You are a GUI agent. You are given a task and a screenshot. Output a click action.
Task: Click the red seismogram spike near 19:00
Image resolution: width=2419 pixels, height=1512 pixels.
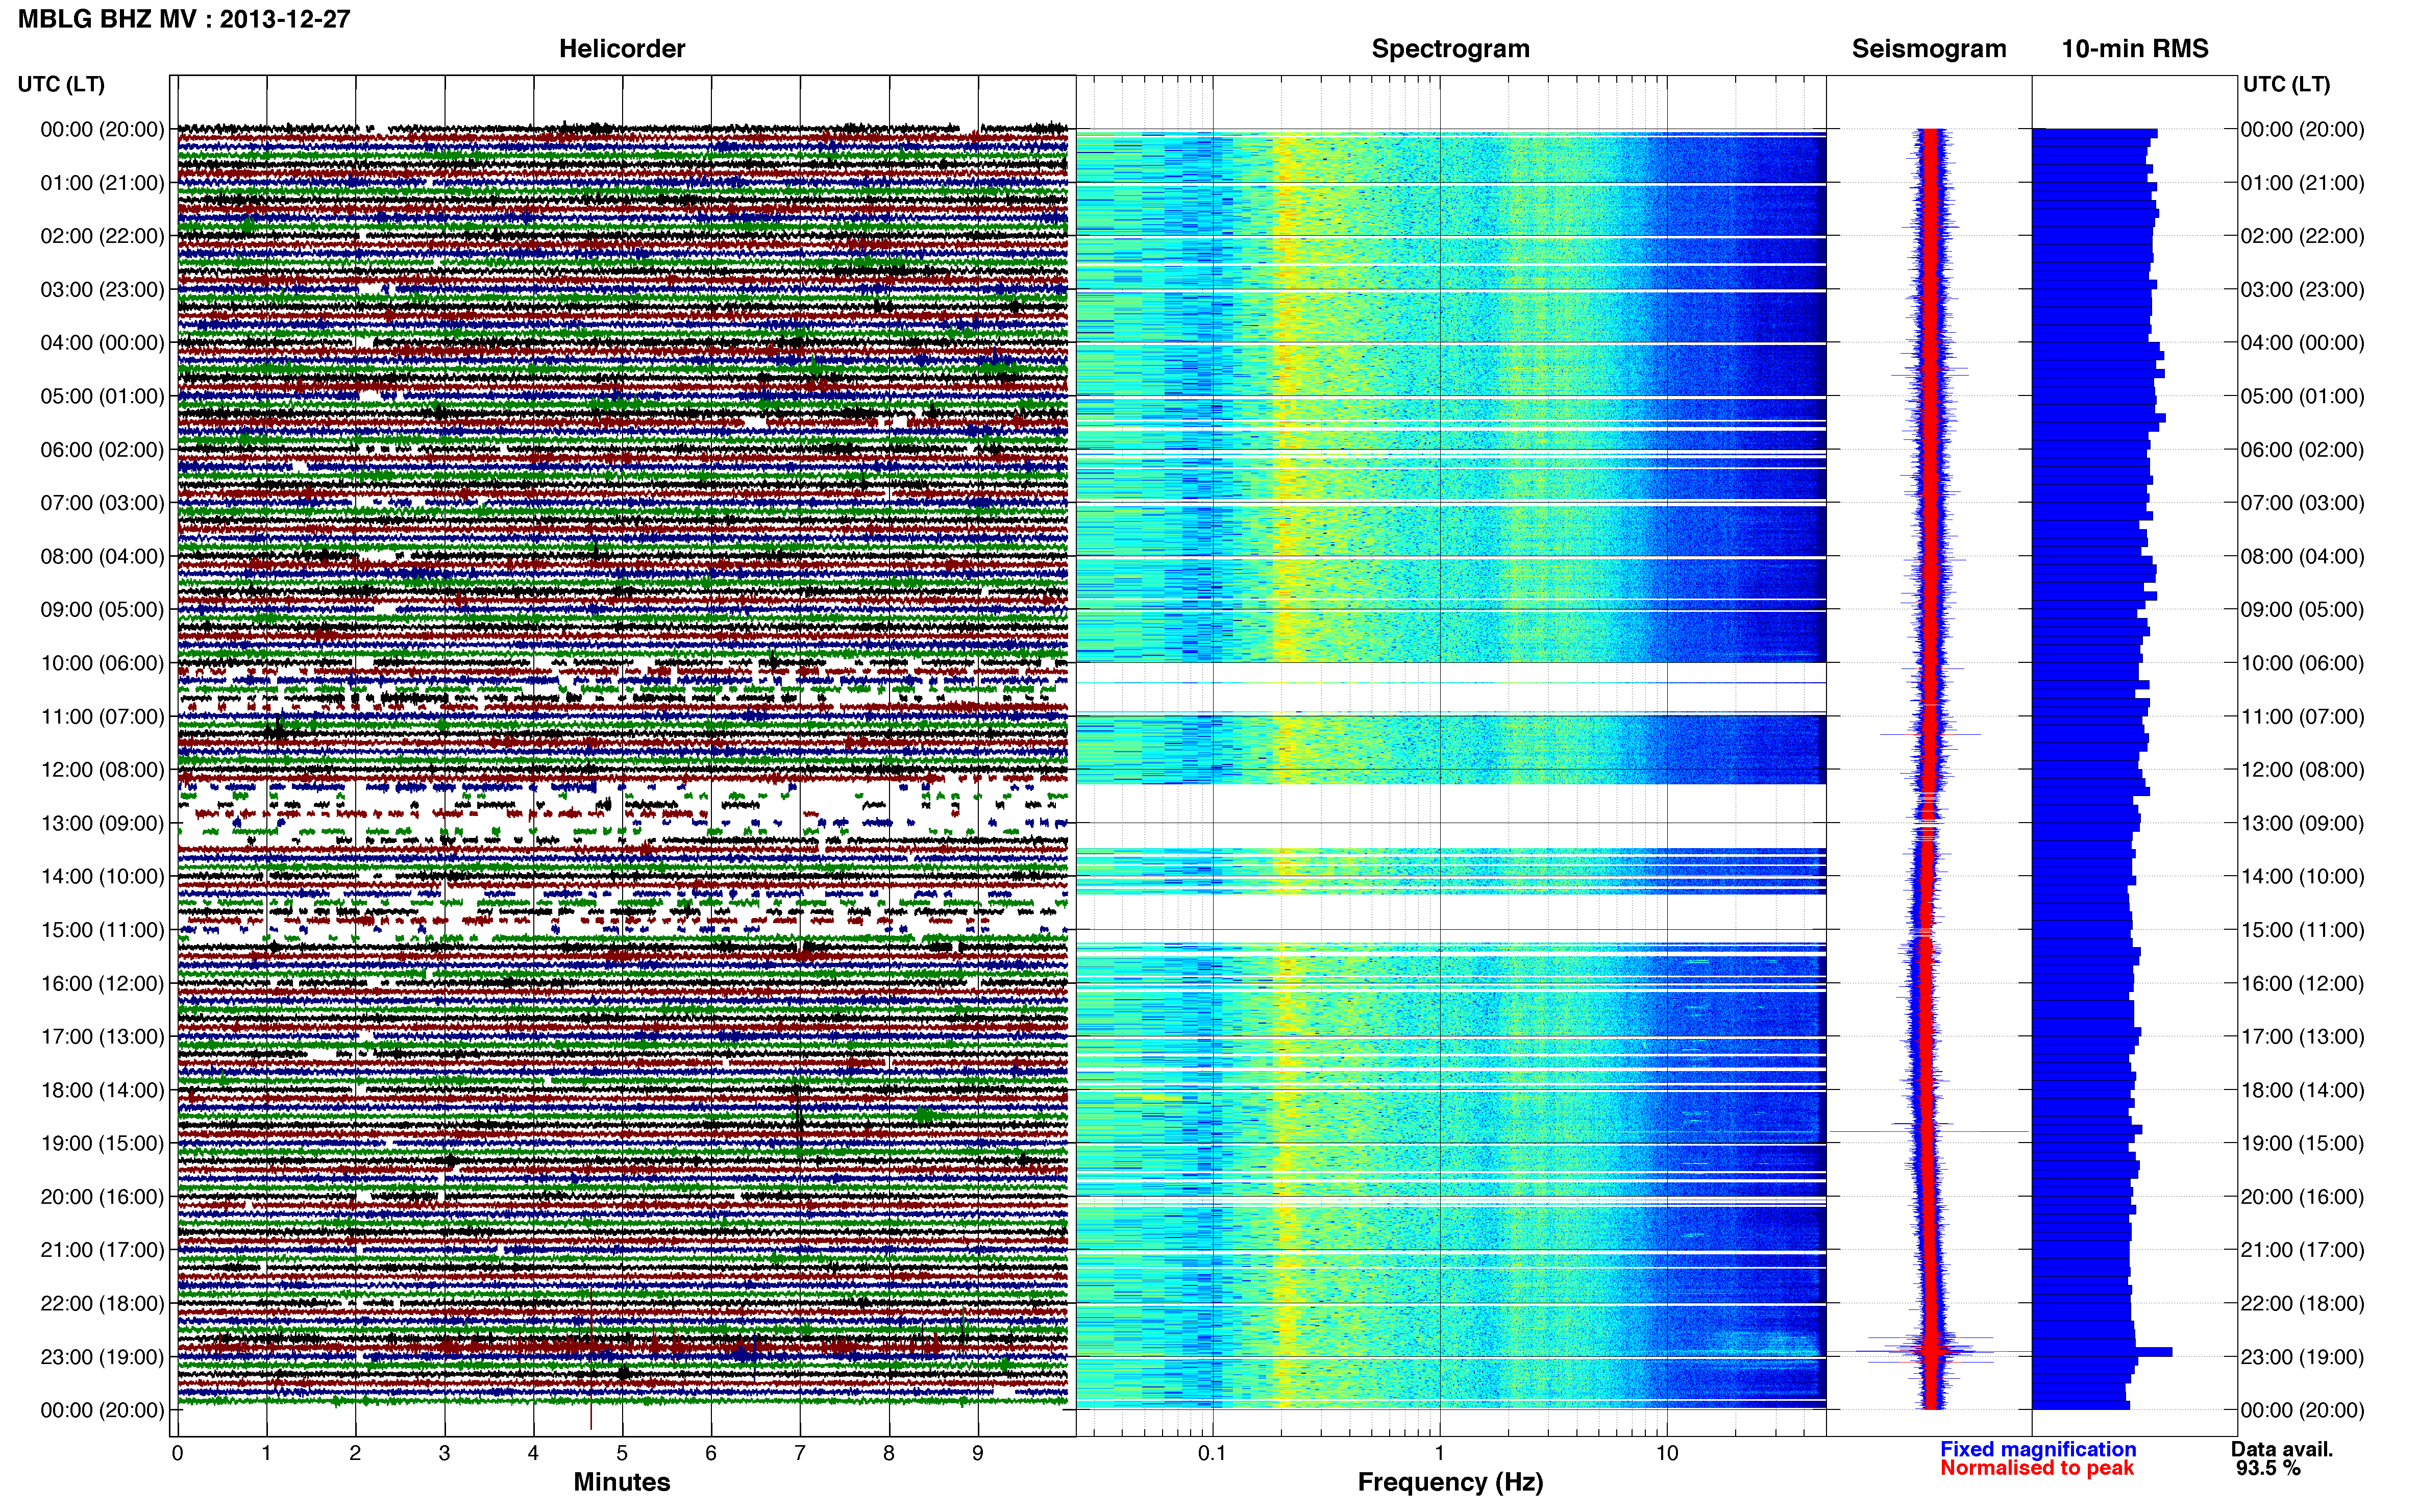pos(1929,1132)
